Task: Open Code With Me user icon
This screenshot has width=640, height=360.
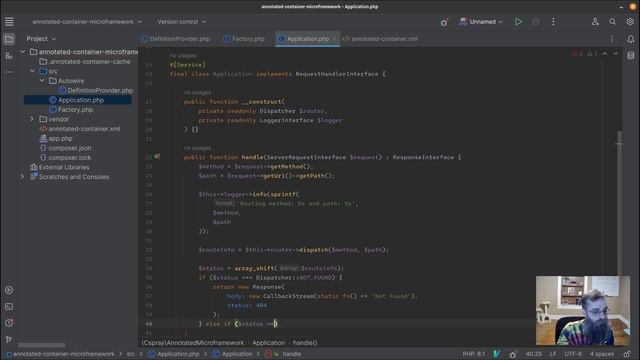Action: (x=596, y=22)
